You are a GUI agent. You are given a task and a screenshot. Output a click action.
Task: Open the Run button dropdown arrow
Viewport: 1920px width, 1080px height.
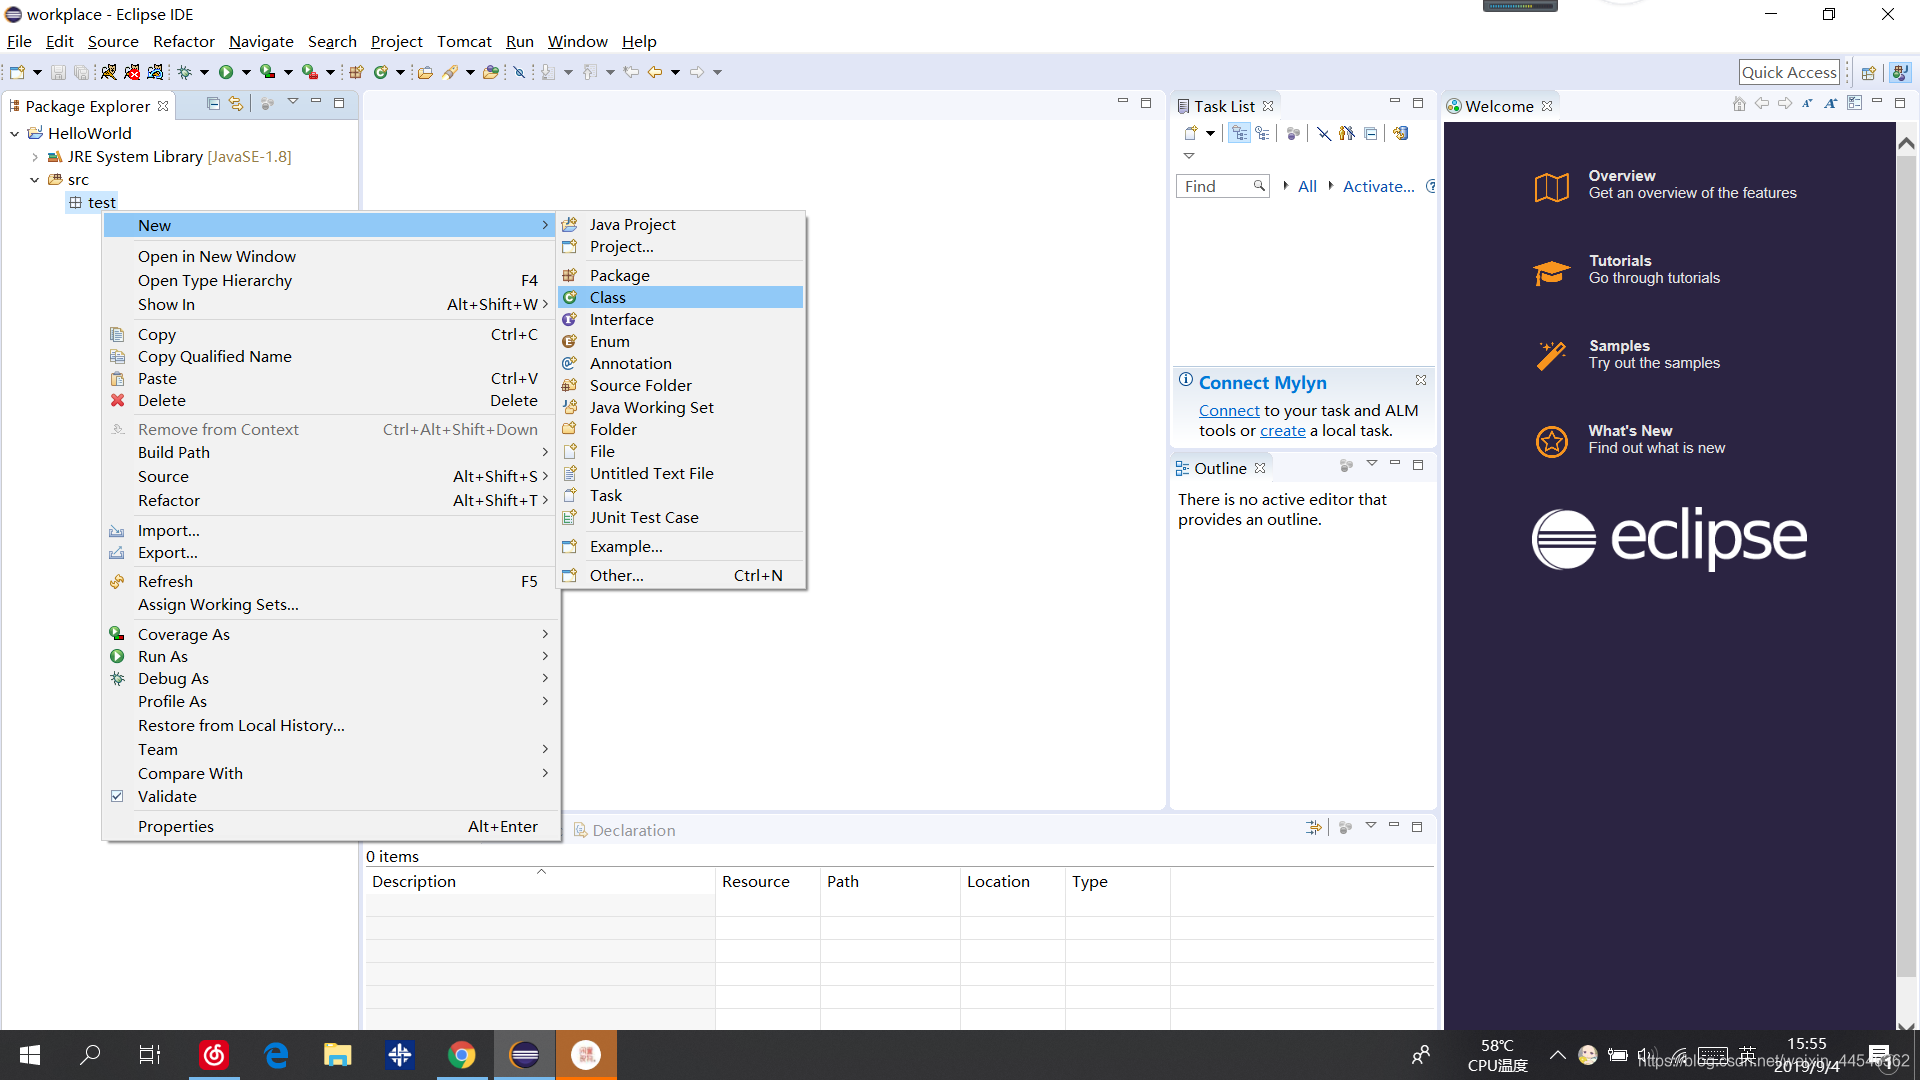click(x=246, y=72)
